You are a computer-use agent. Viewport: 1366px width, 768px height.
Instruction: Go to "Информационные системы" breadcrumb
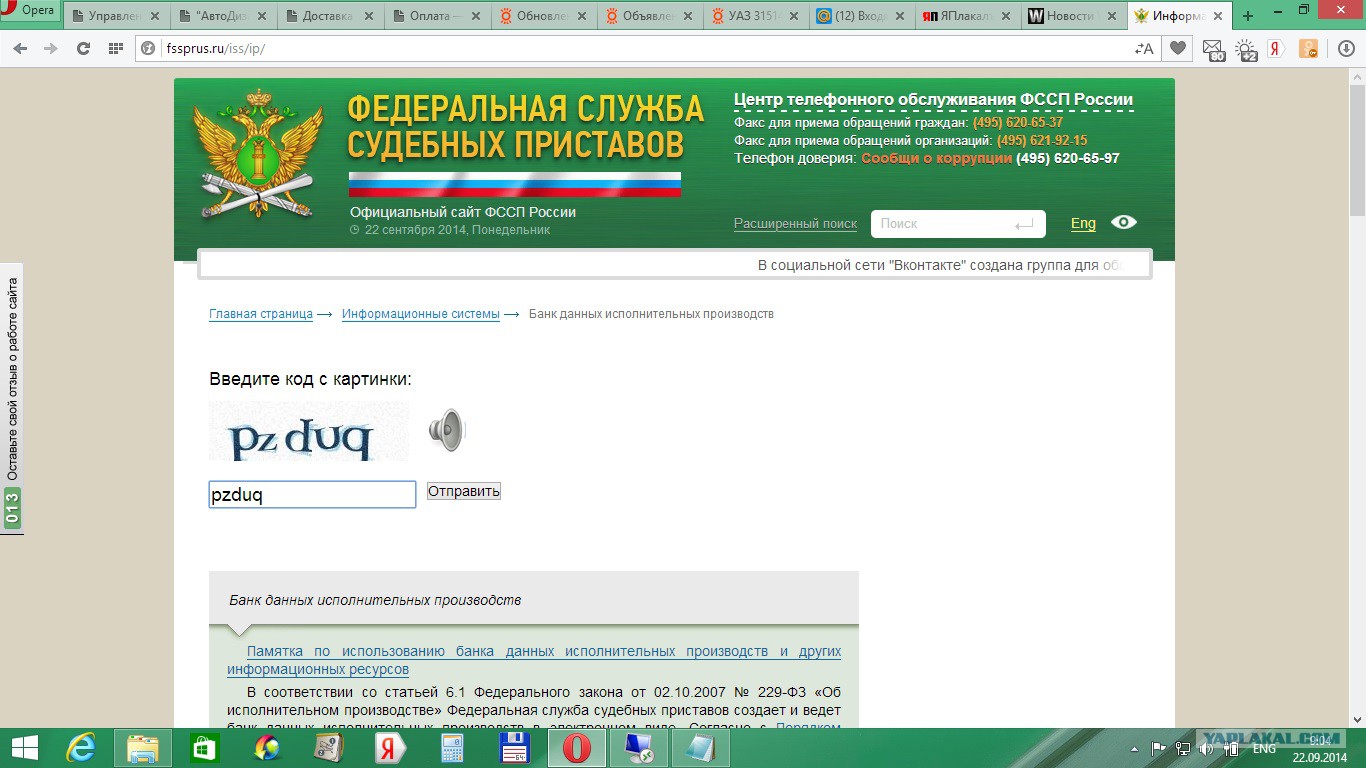coord(421,314)
